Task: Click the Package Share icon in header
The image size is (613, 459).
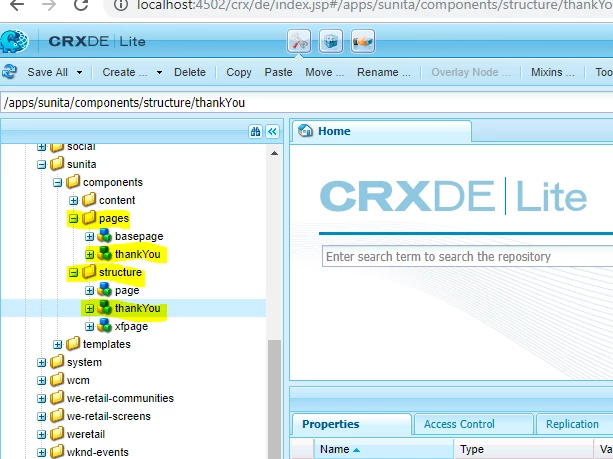Action: 363,41
